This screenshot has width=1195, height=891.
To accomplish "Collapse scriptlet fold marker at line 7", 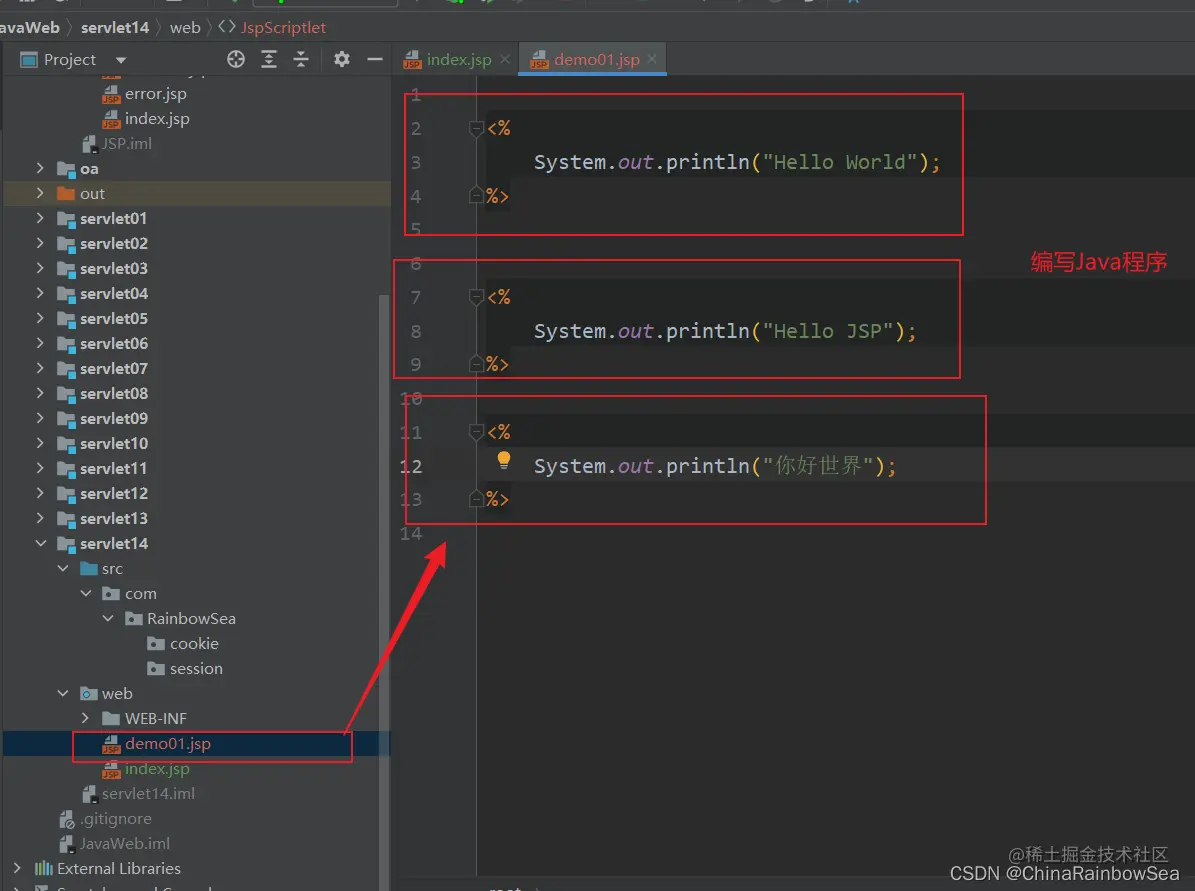I will (476, 297).
